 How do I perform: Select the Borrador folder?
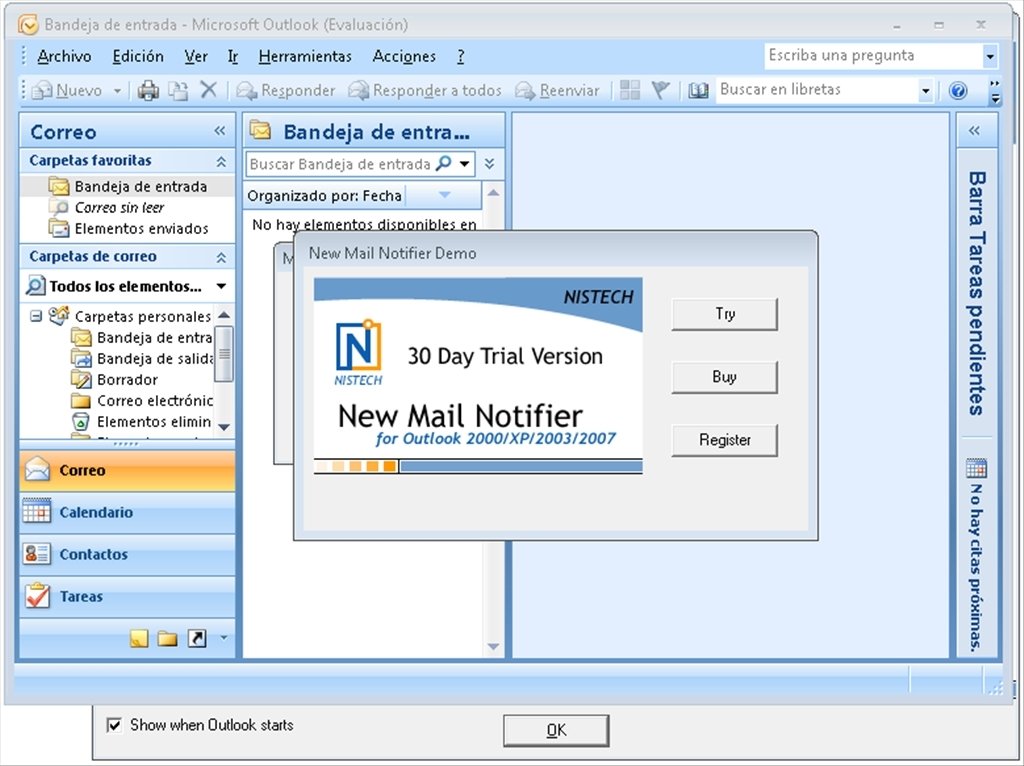tap(115, 379)
